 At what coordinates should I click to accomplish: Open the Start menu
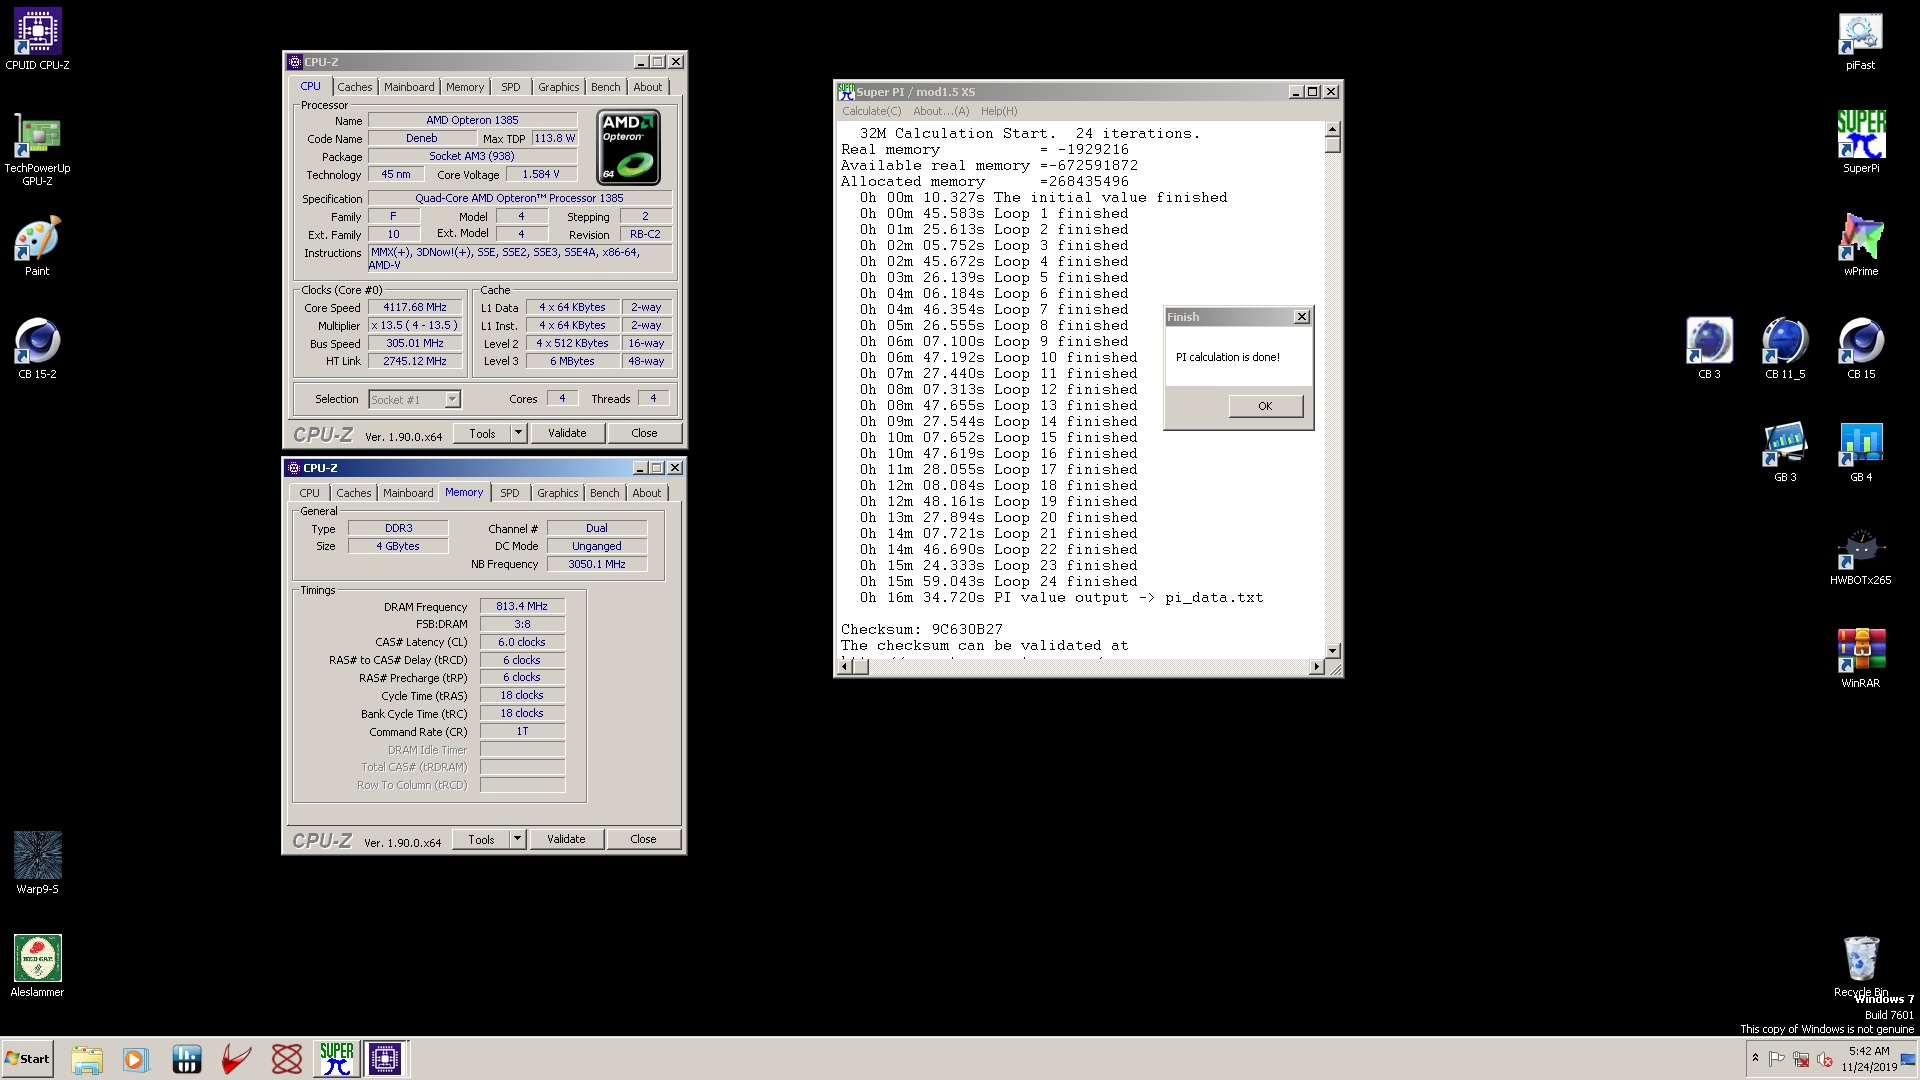pyautogui.click(x=27, y=1059)
